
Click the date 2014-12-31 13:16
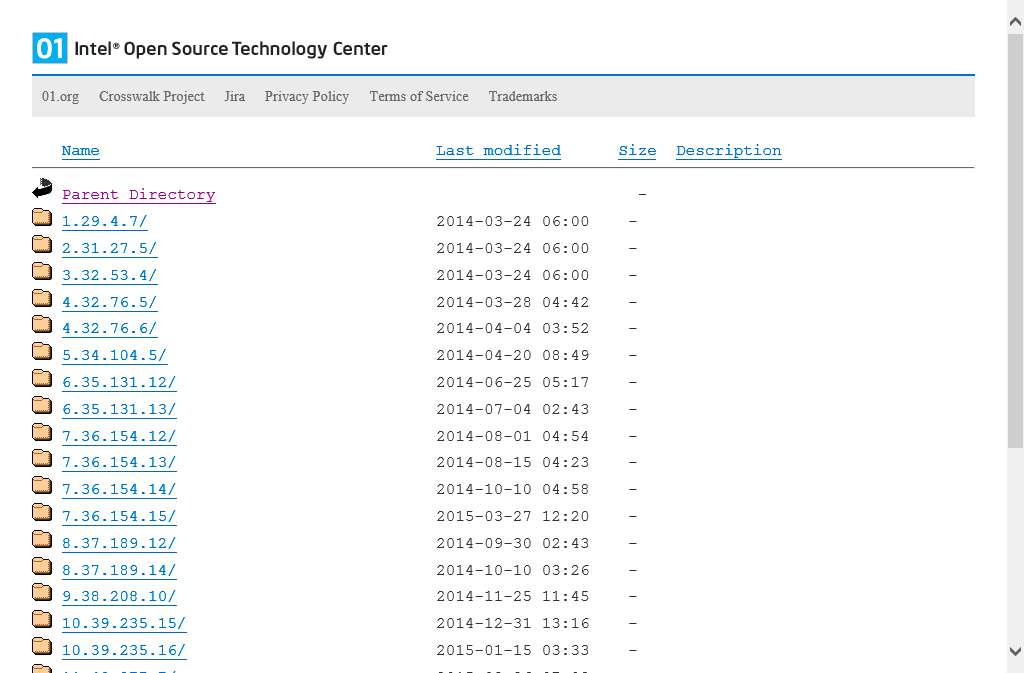pyautogui.click(x=513, y=623)
